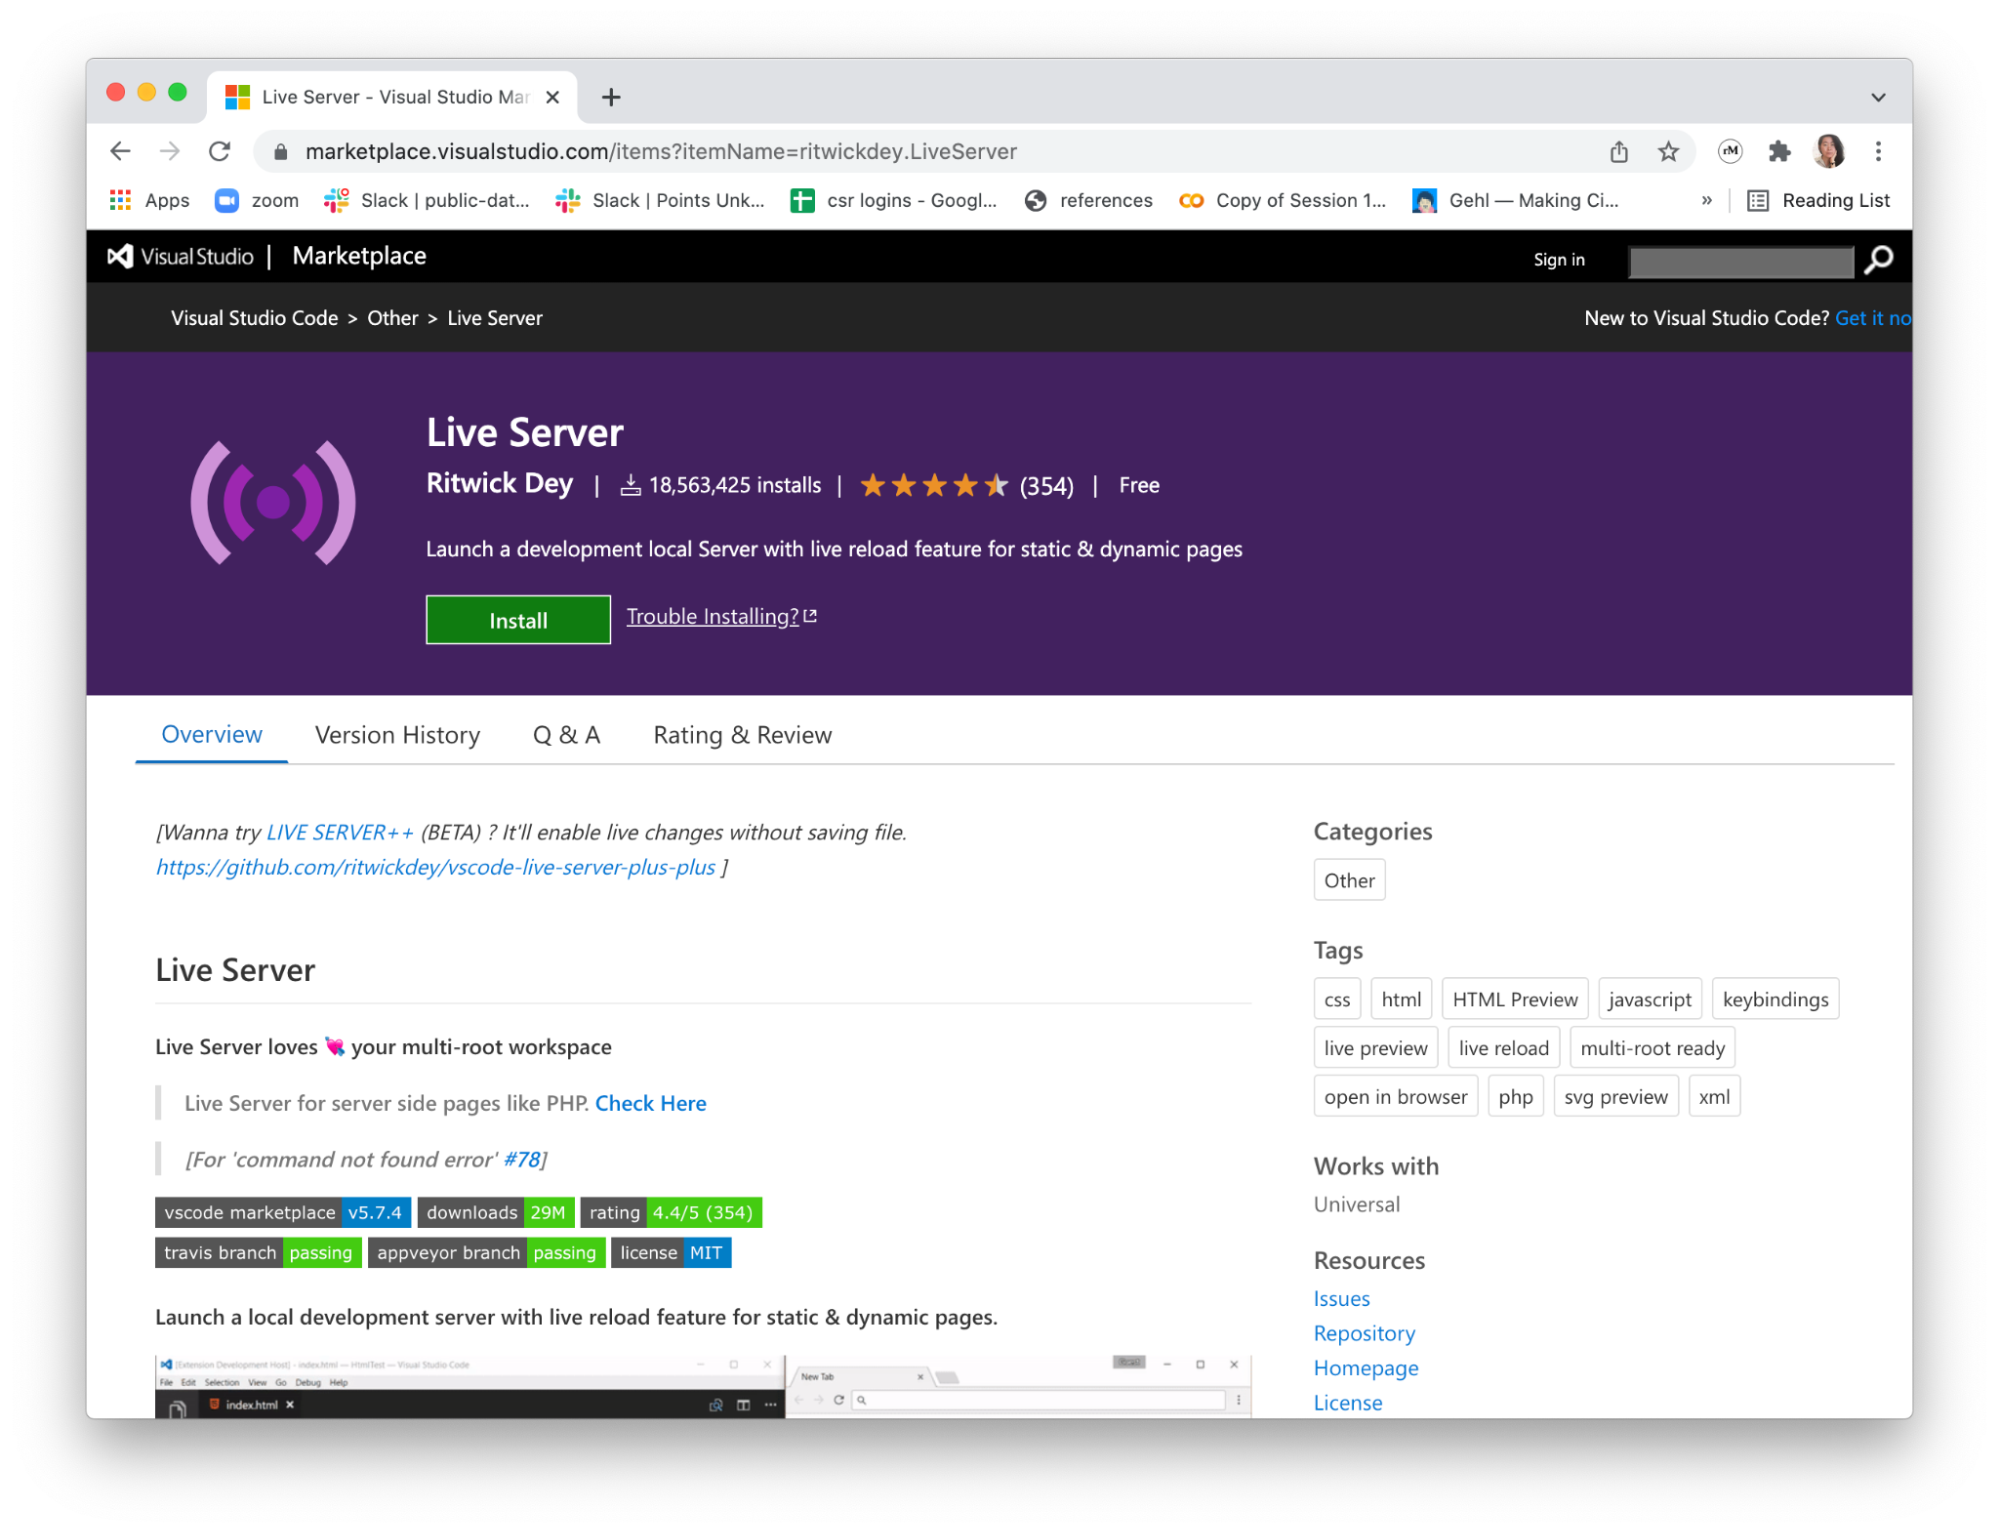Open a new browser tab

tap(611, 97)
